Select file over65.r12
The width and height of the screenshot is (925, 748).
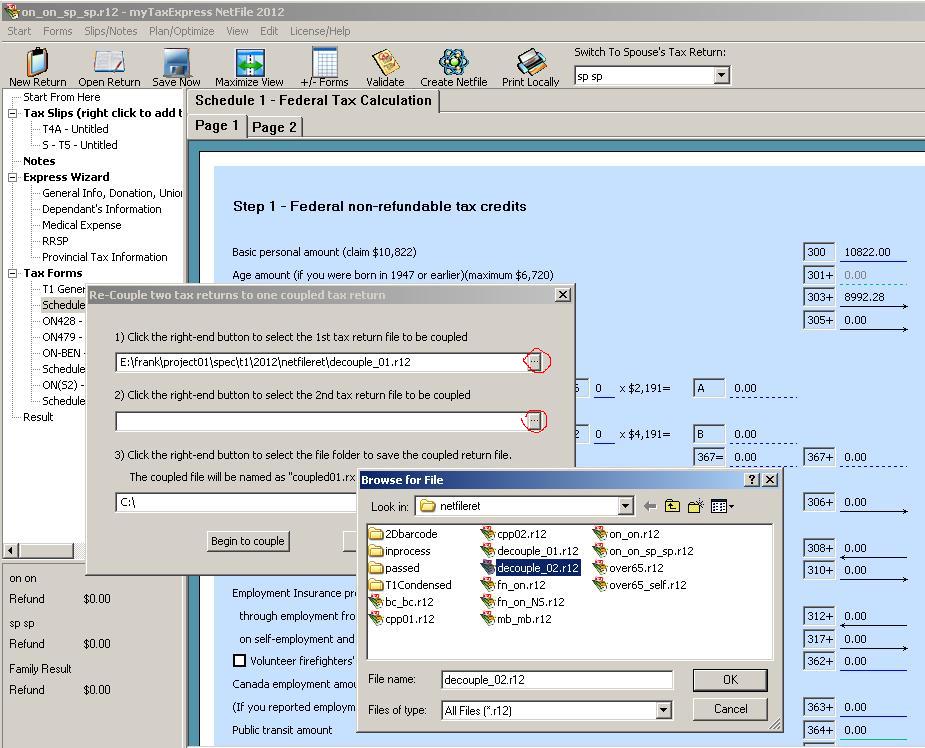click(628, 568)
